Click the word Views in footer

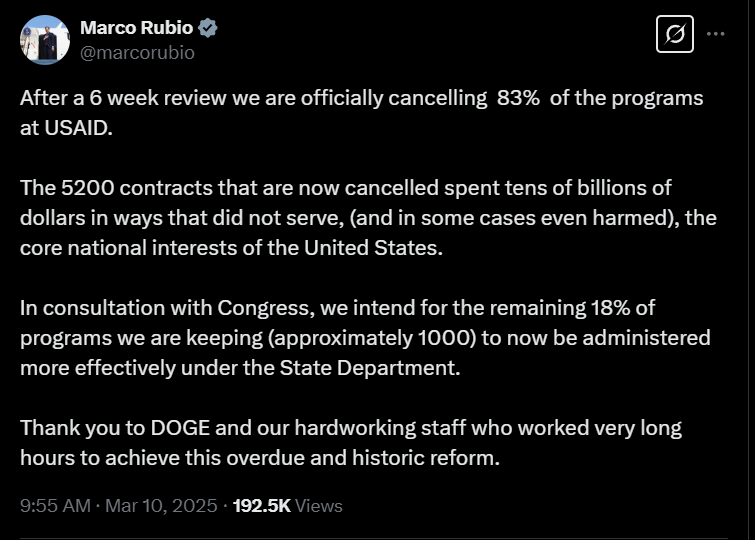(x=319, y=506)
